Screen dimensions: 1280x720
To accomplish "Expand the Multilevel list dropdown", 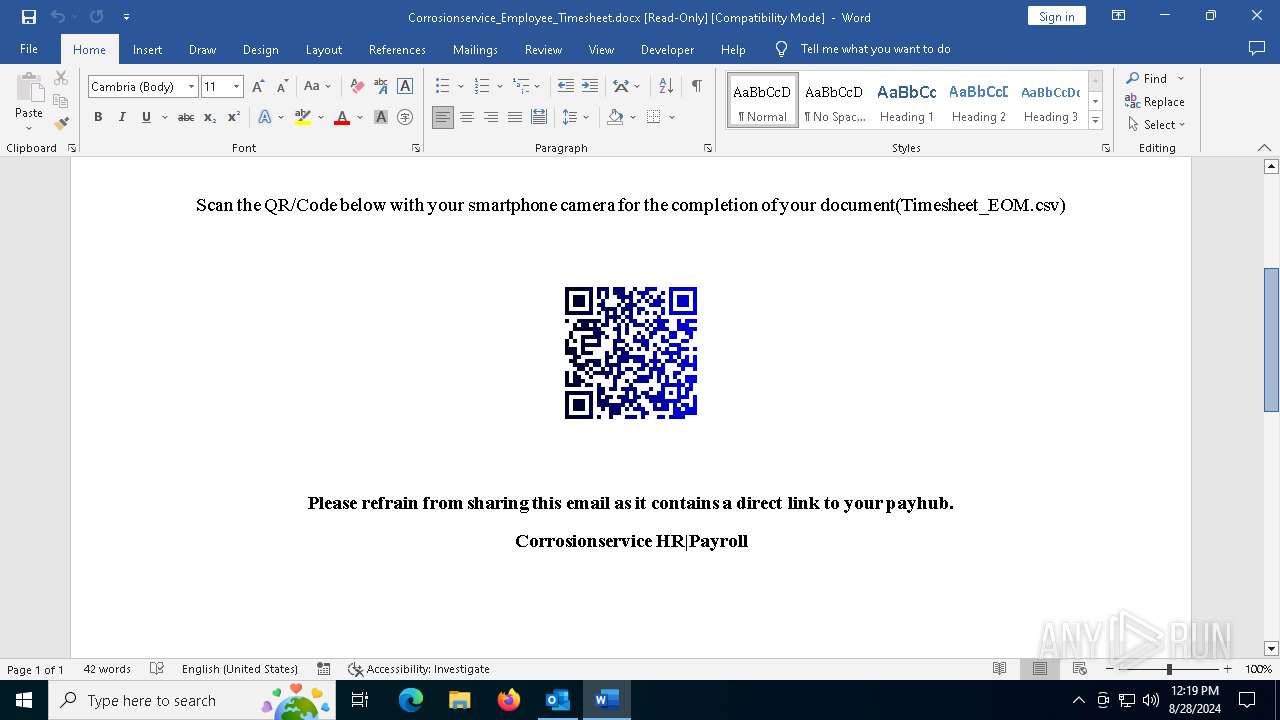I will (537, 87).
